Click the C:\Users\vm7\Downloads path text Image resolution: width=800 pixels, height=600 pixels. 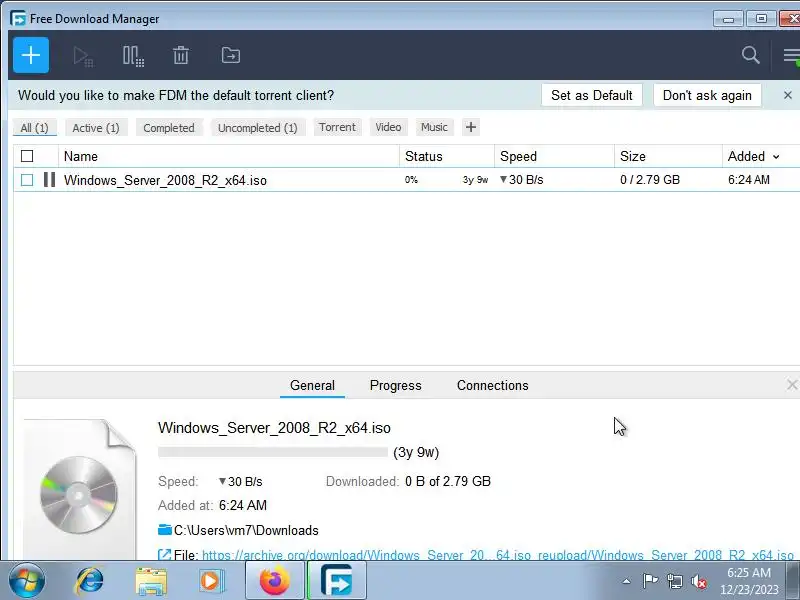pos(246,530)
